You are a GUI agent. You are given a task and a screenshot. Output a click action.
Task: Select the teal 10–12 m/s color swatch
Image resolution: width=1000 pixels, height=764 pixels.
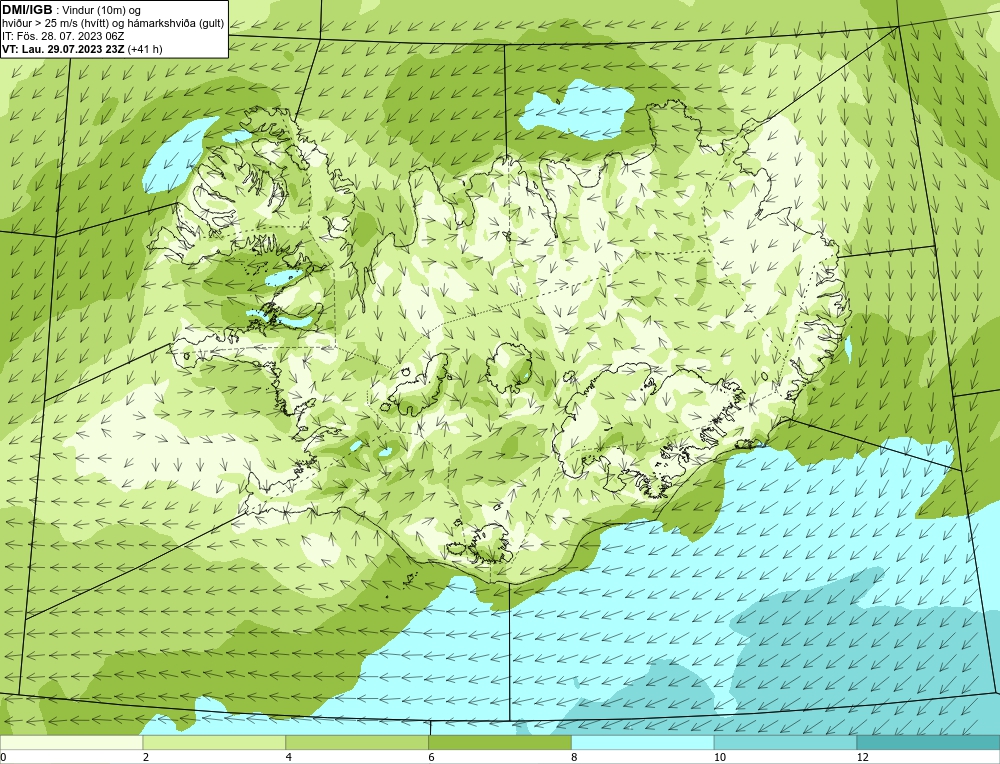pyautogui.click(x=786, y=742)
